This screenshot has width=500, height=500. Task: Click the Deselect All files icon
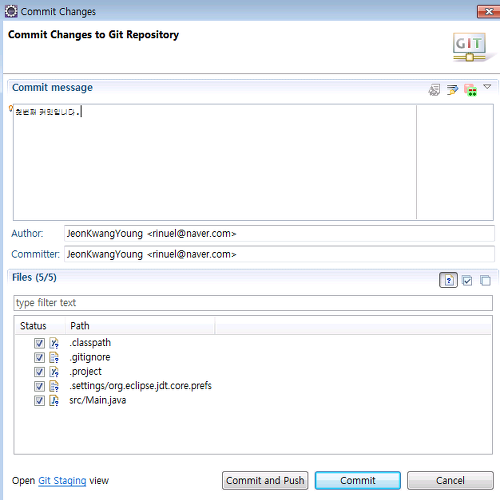tap(485, 280)
